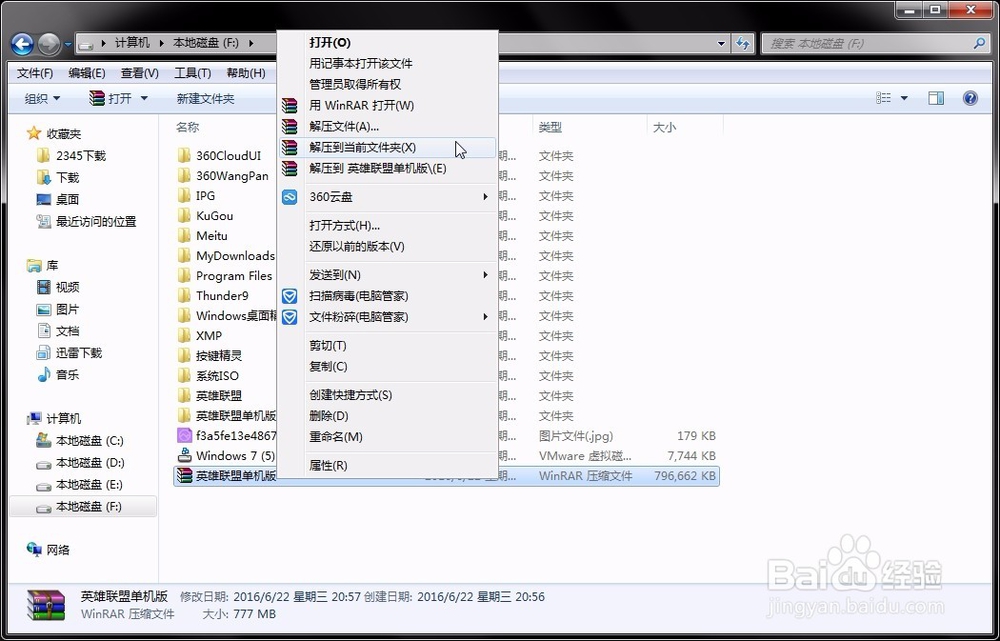Select 打开(O) in context menu
The image size is (1000, 641).
388,43
